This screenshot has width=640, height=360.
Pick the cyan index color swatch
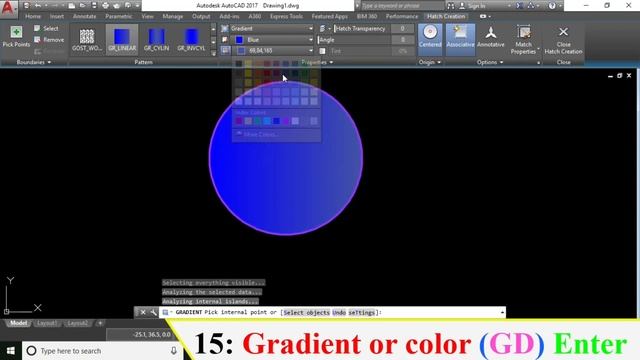click(267, 121)
